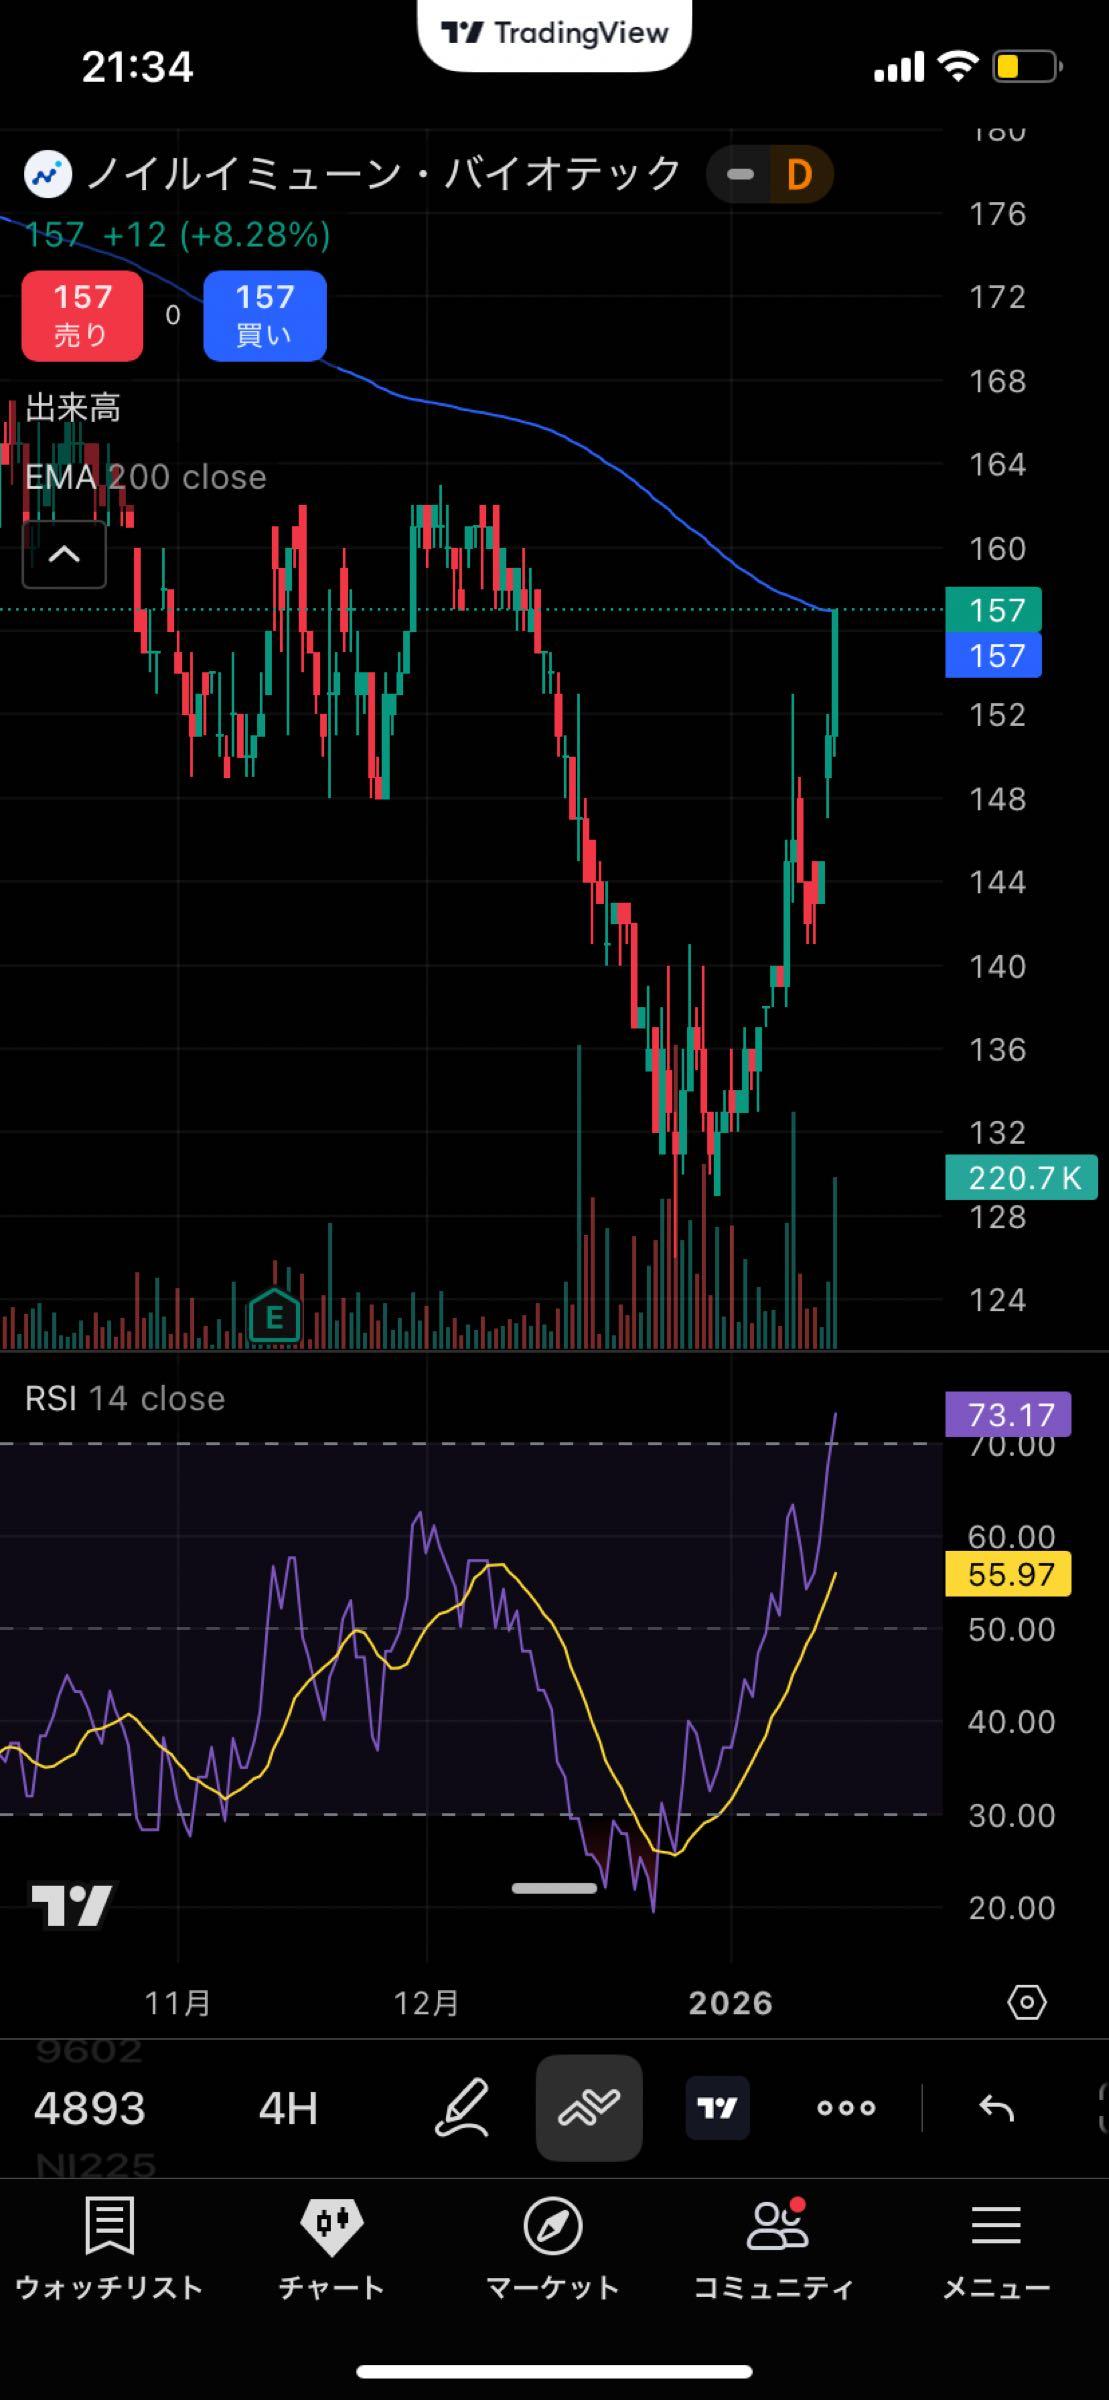Tap the undo arrow icon
The image size is (1109, 2400).
pos(996,2108)
